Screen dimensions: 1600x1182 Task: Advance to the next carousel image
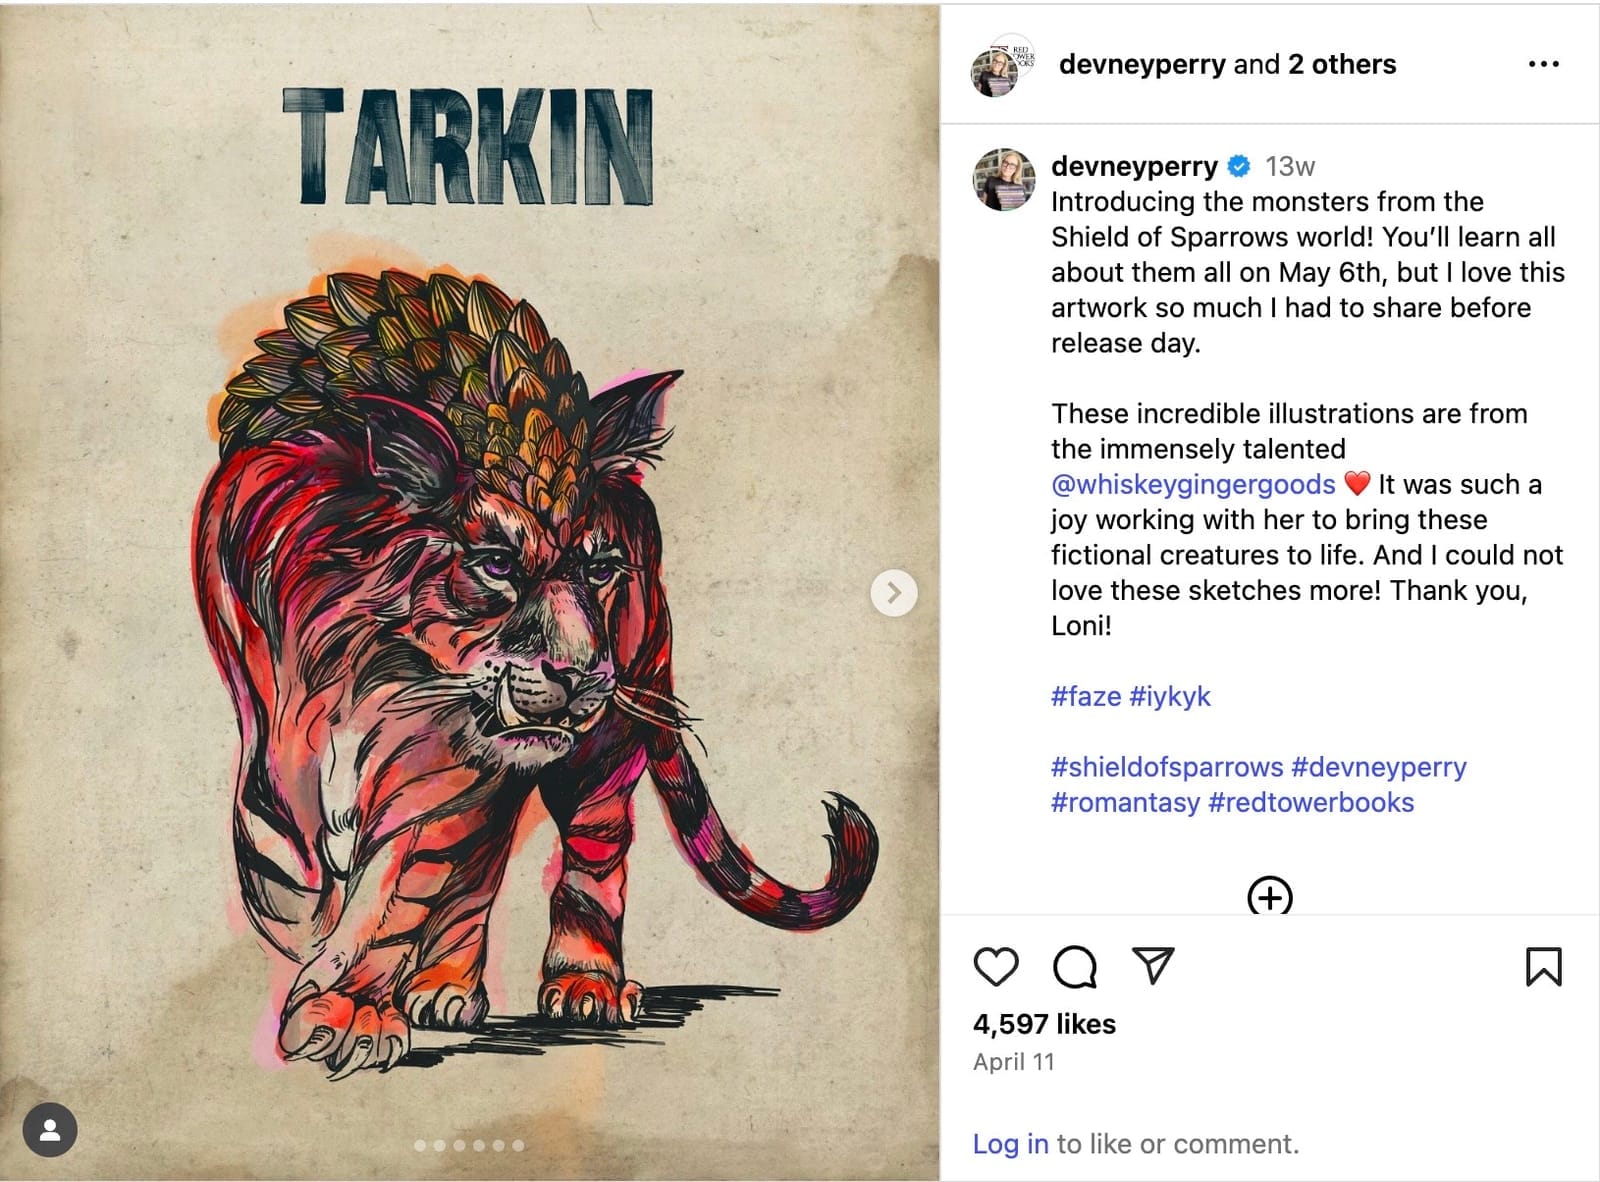(x=894, y=593)
